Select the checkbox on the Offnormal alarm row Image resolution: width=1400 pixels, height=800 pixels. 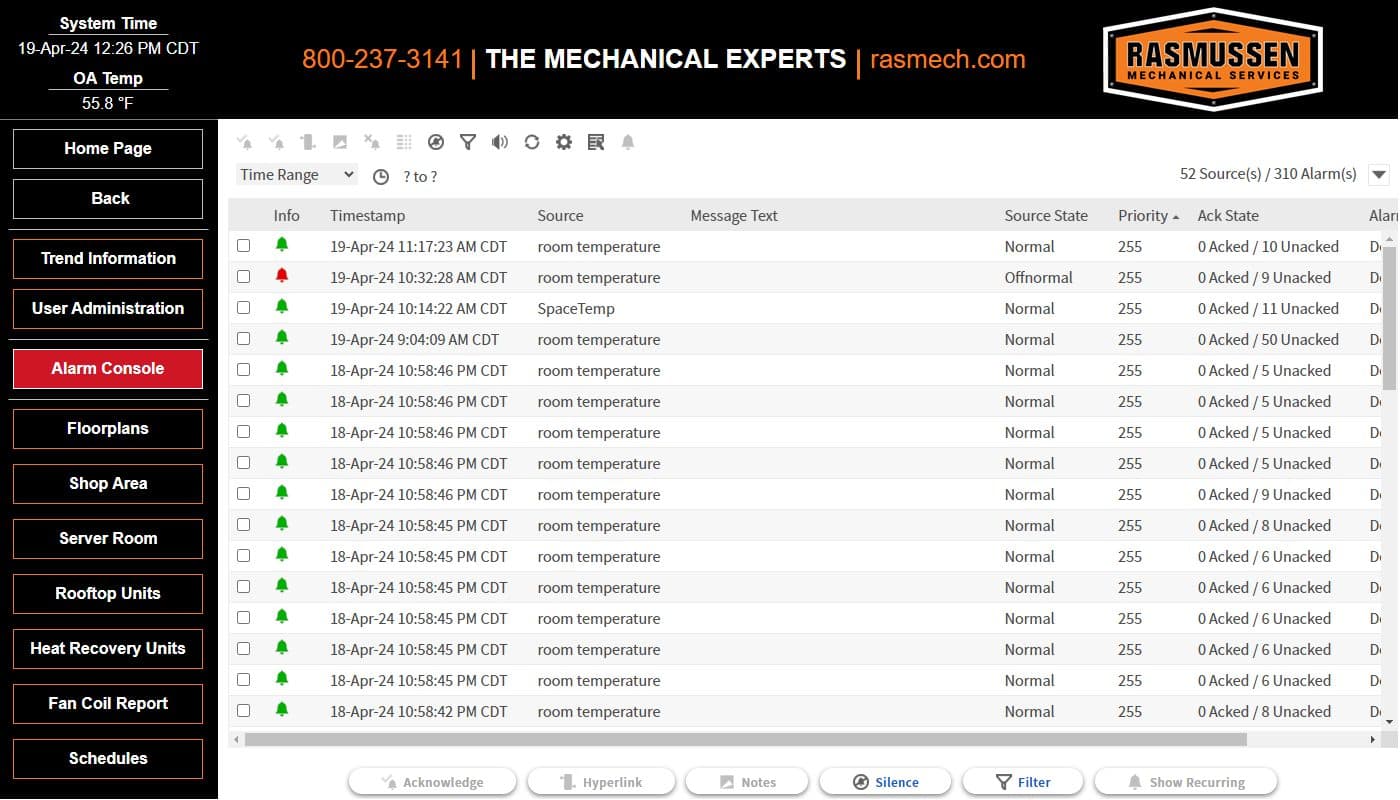pyautogui.click(x=244, y=277)
